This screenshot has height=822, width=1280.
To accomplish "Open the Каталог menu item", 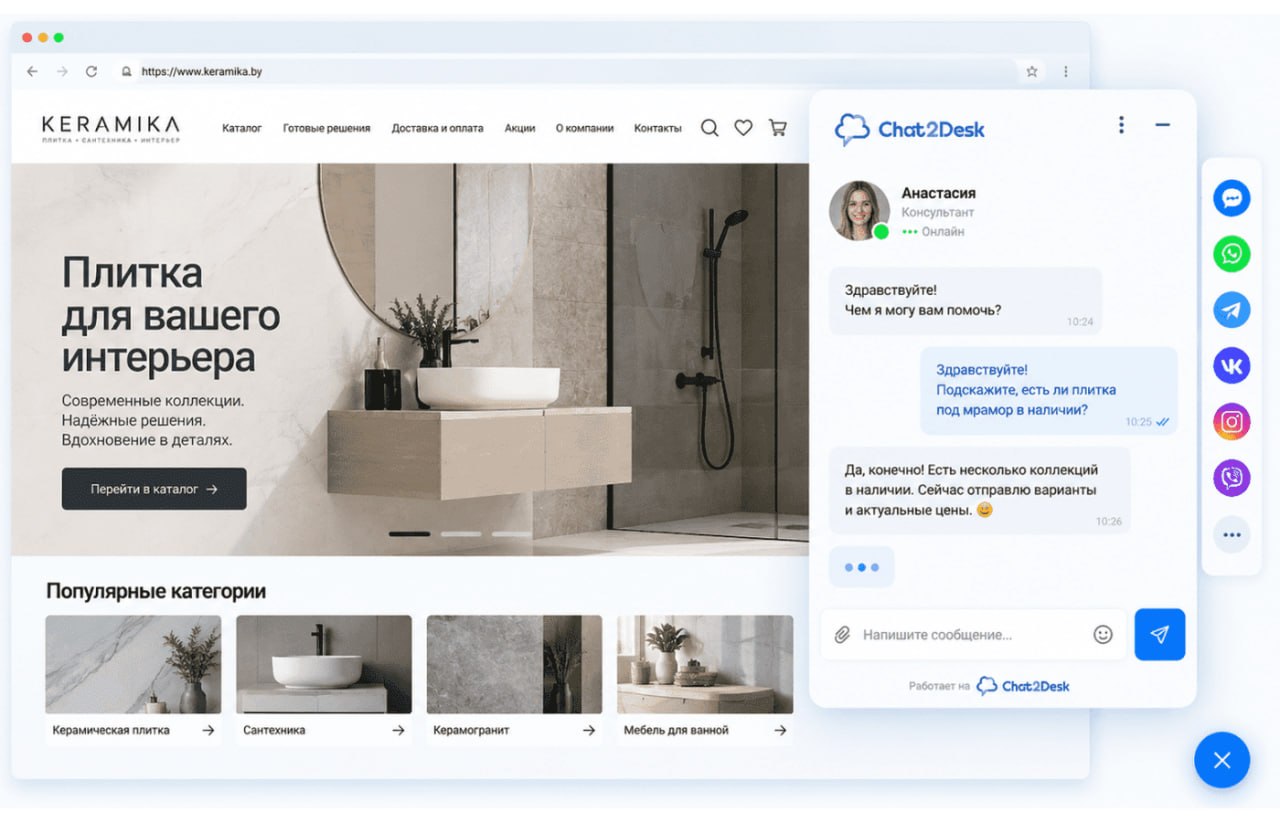I will coord(242,128).
